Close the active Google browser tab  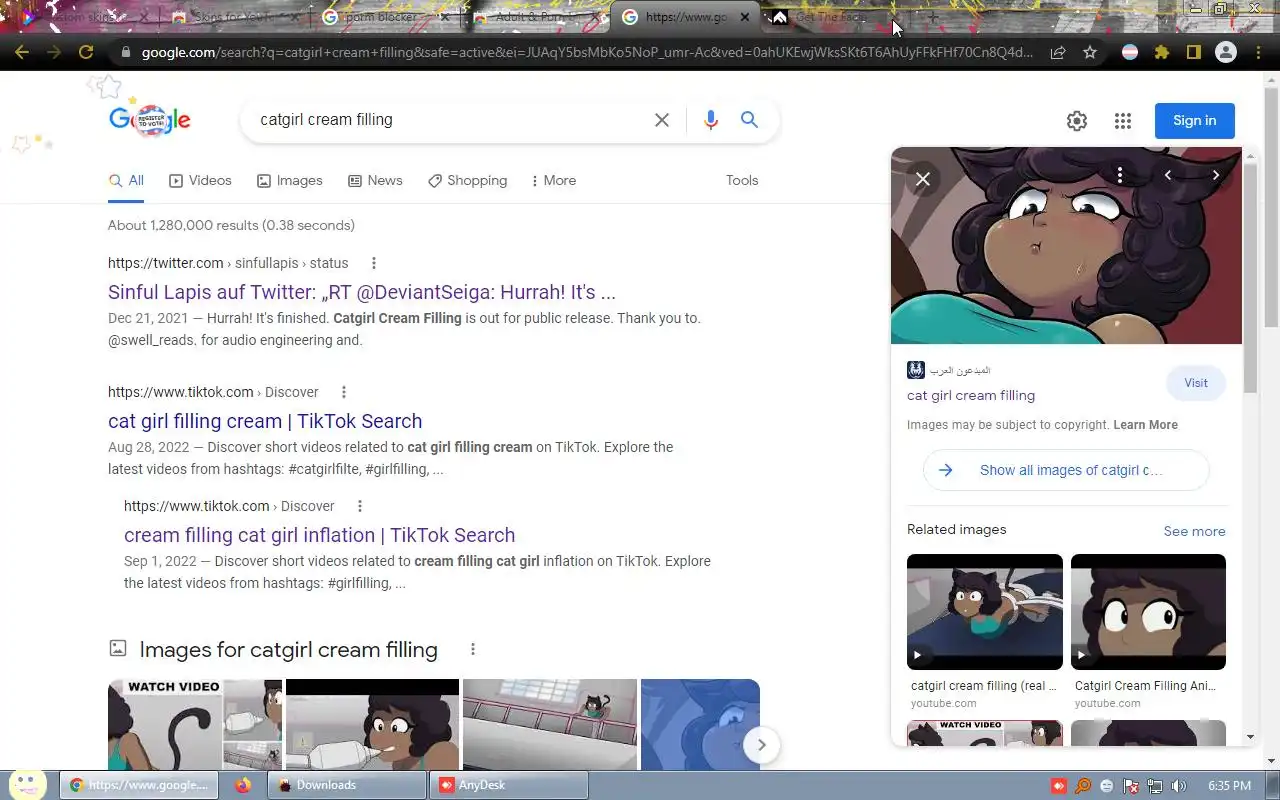point(745,17)
